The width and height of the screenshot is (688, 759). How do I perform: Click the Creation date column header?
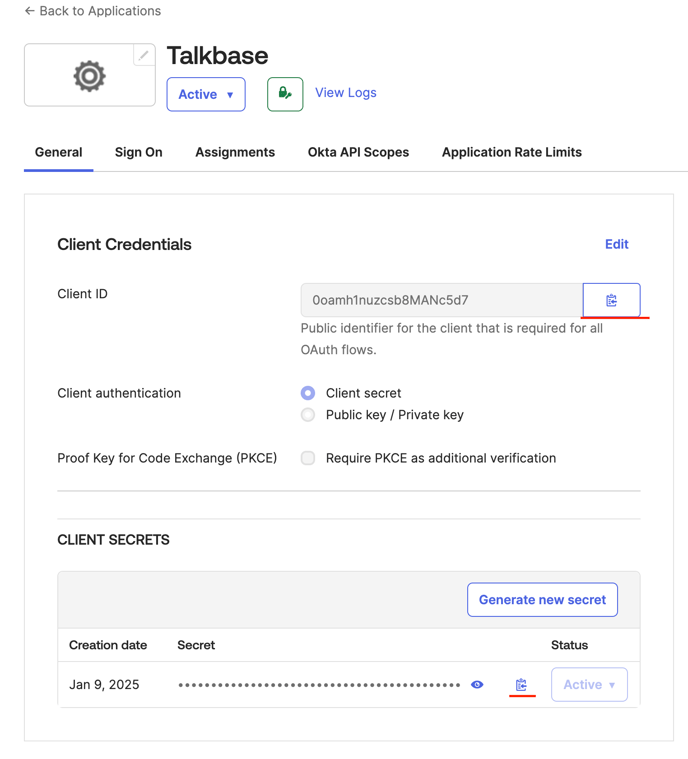[108, 645]
